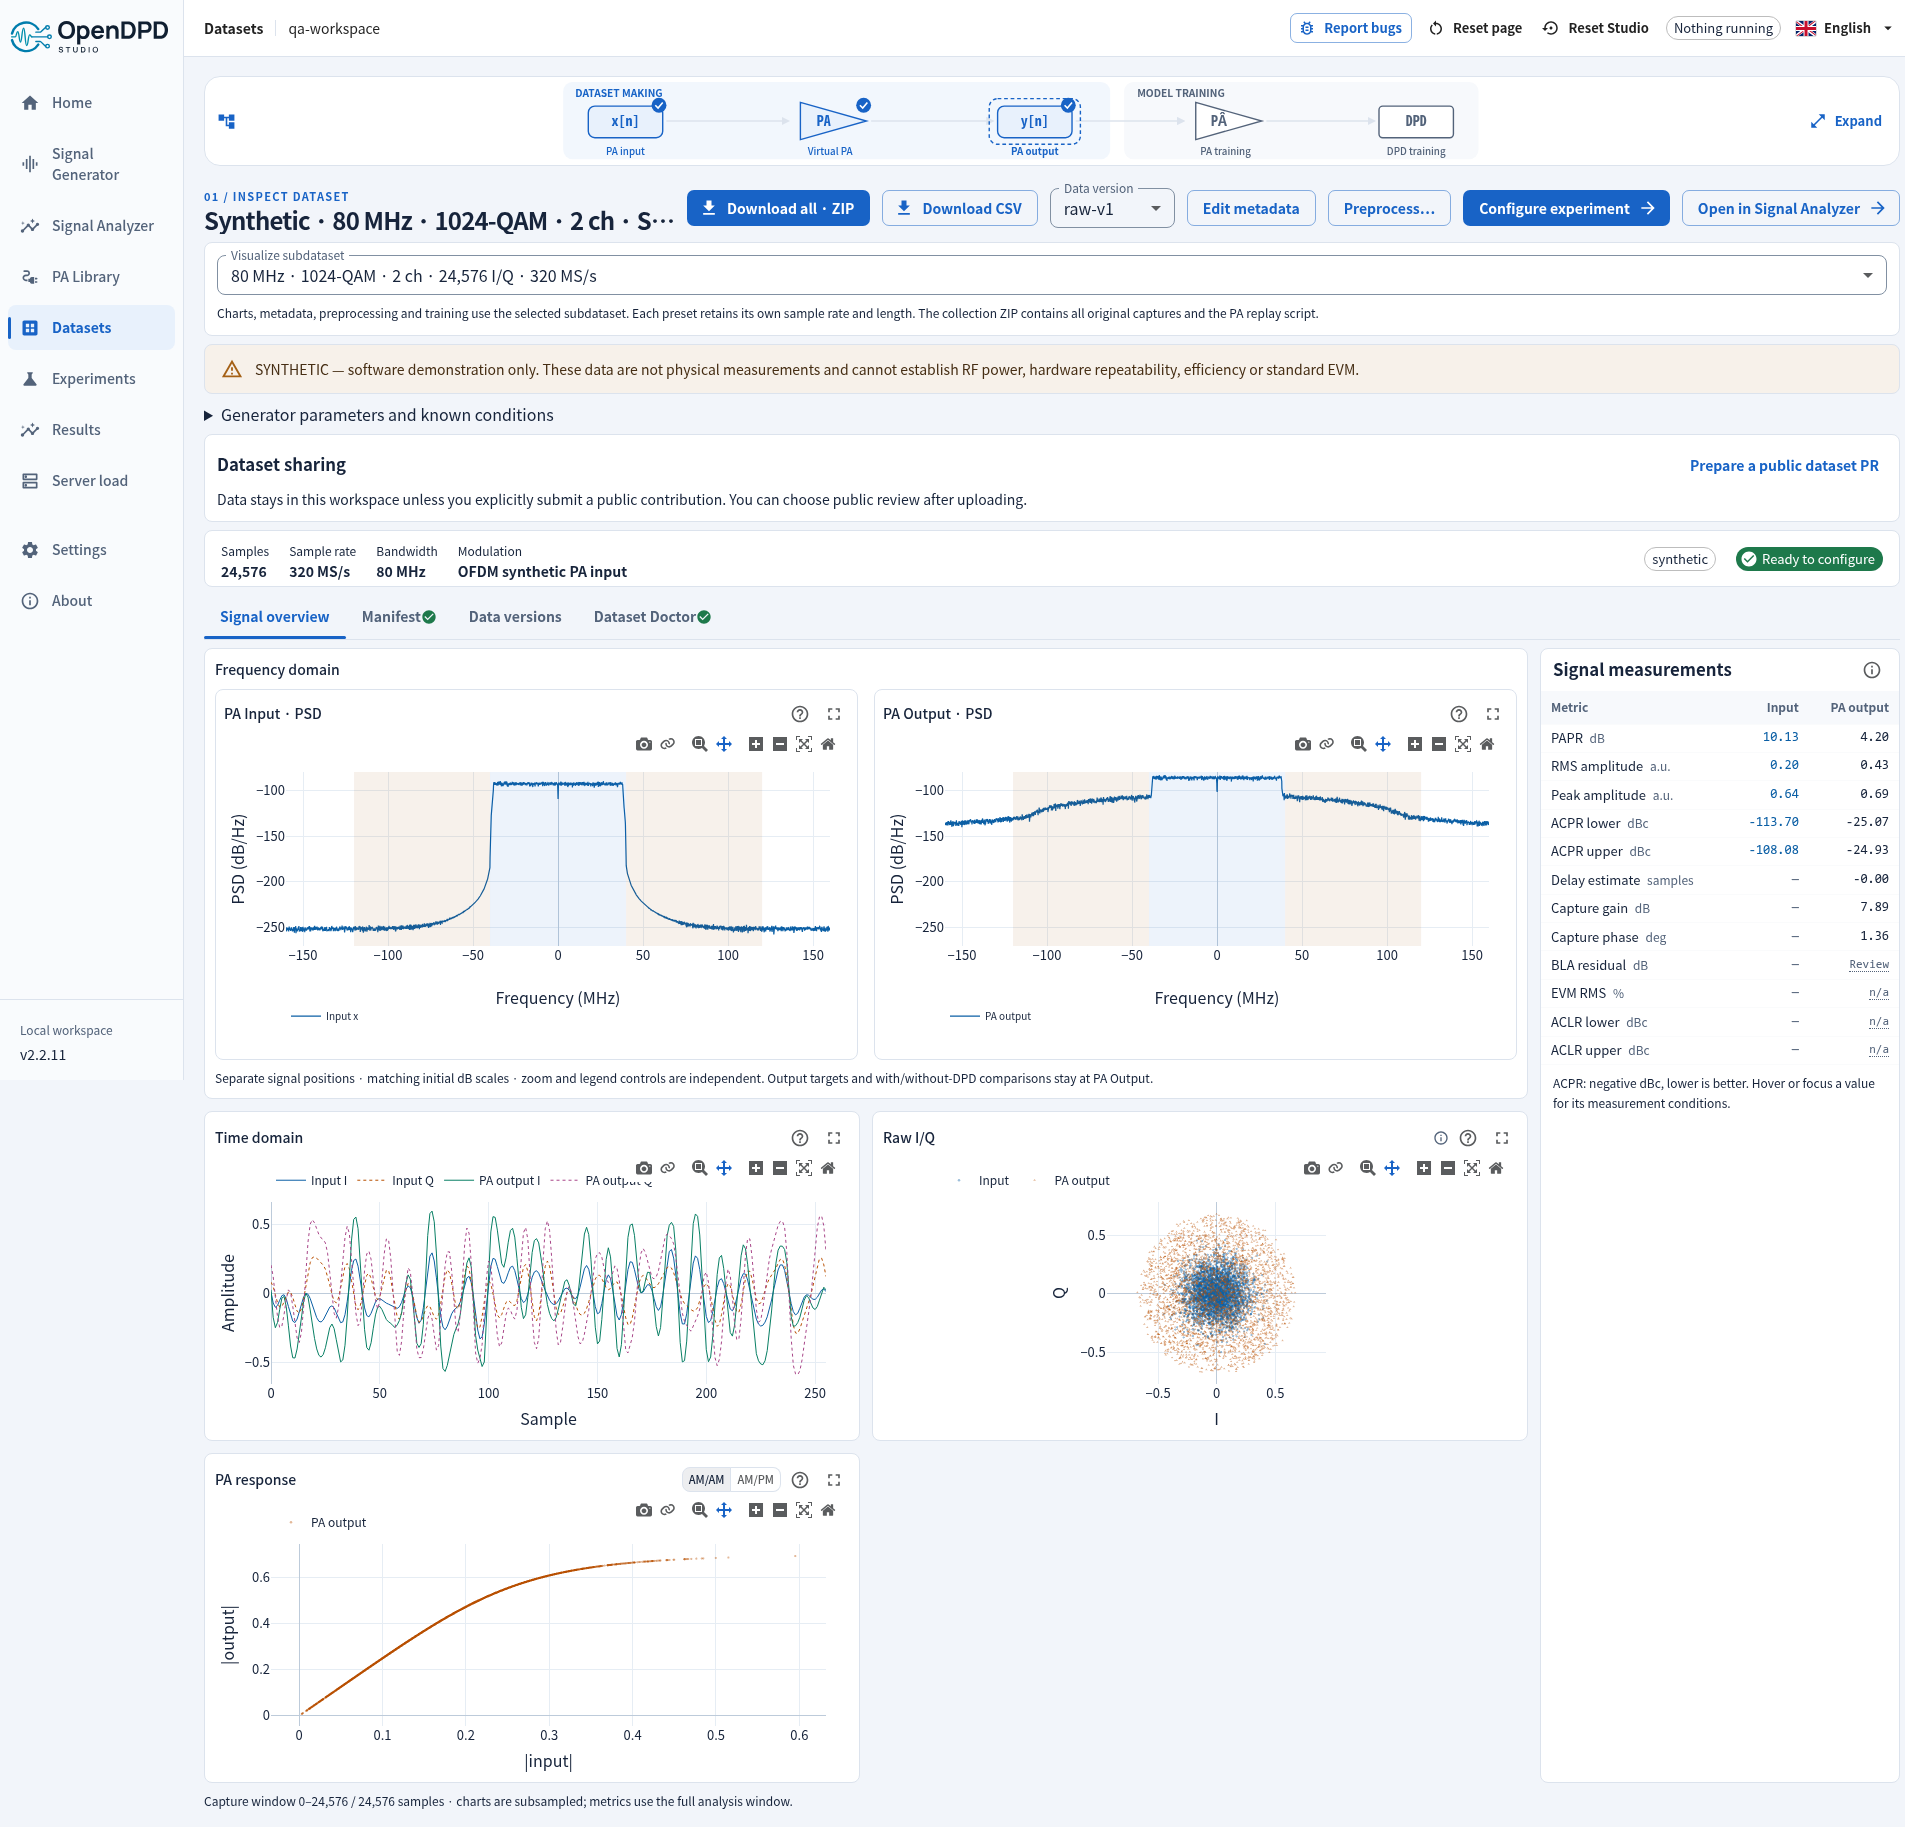Toggle PA output trace in PSD legend

991,1016
